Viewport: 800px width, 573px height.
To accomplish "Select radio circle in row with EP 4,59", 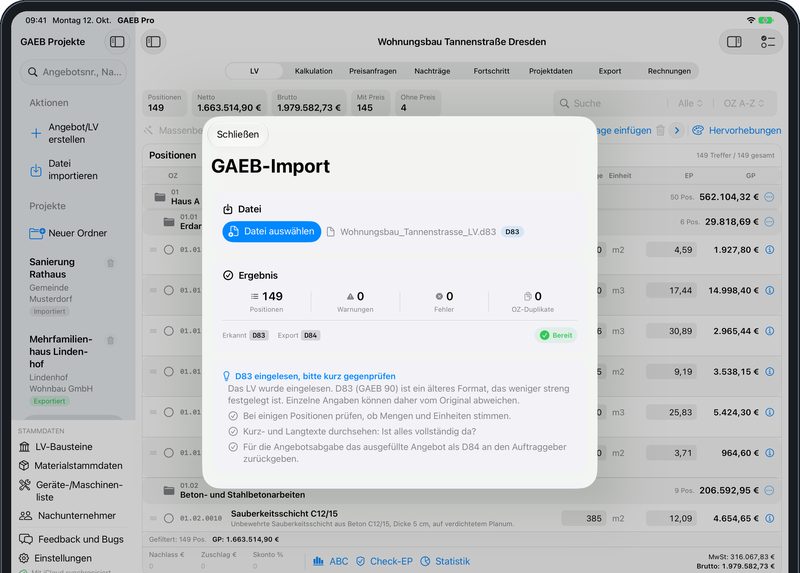I will 168,250.
